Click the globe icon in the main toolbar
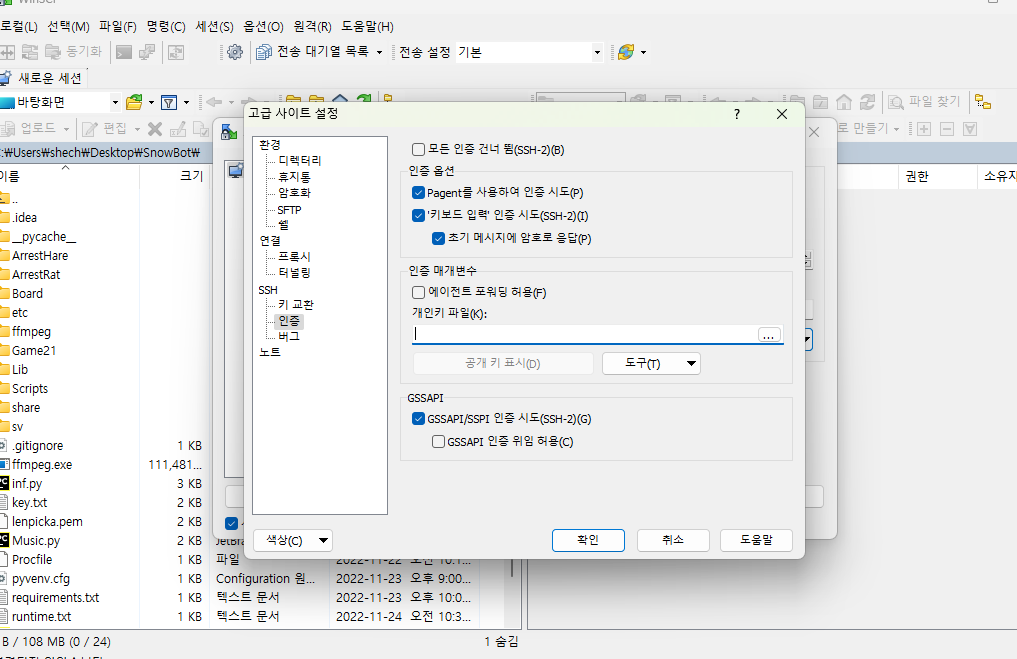 (x=626, y=52)
